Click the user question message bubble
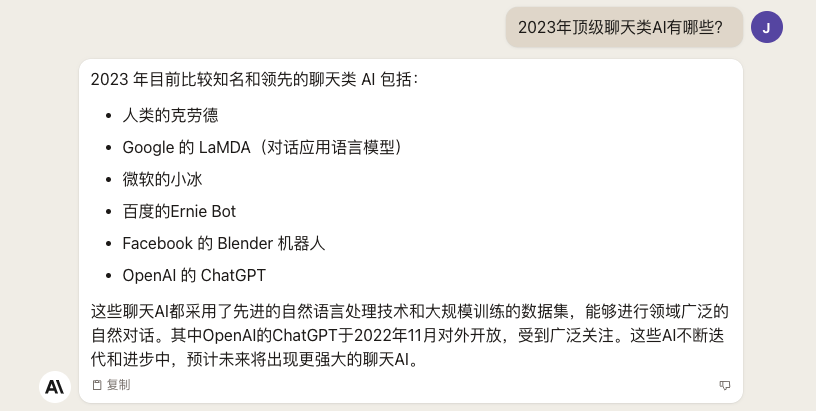 (624, 27)
